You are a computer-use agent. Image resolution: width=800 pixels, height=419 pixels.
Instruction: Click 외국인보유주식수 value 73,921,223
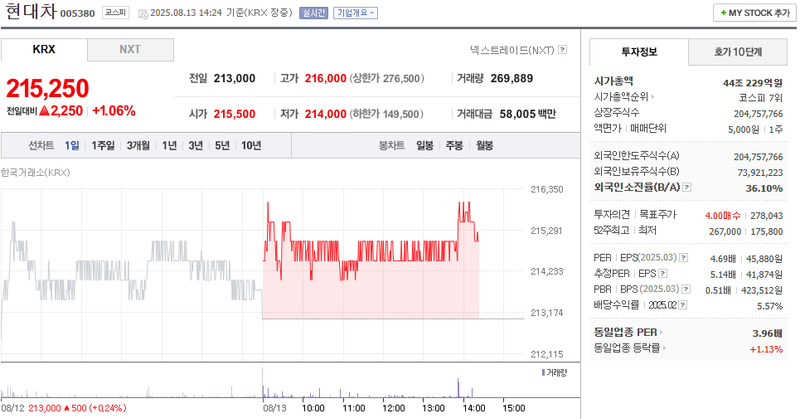760,172
